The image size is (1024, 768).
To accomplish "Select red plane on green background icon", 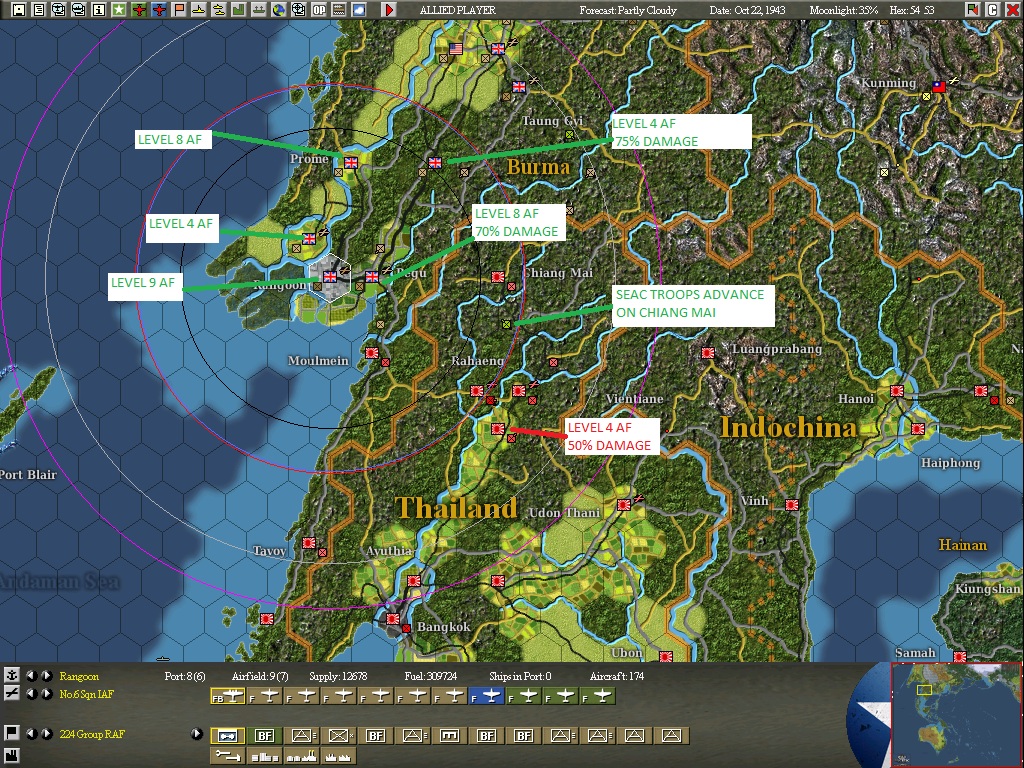I will 138,10.
